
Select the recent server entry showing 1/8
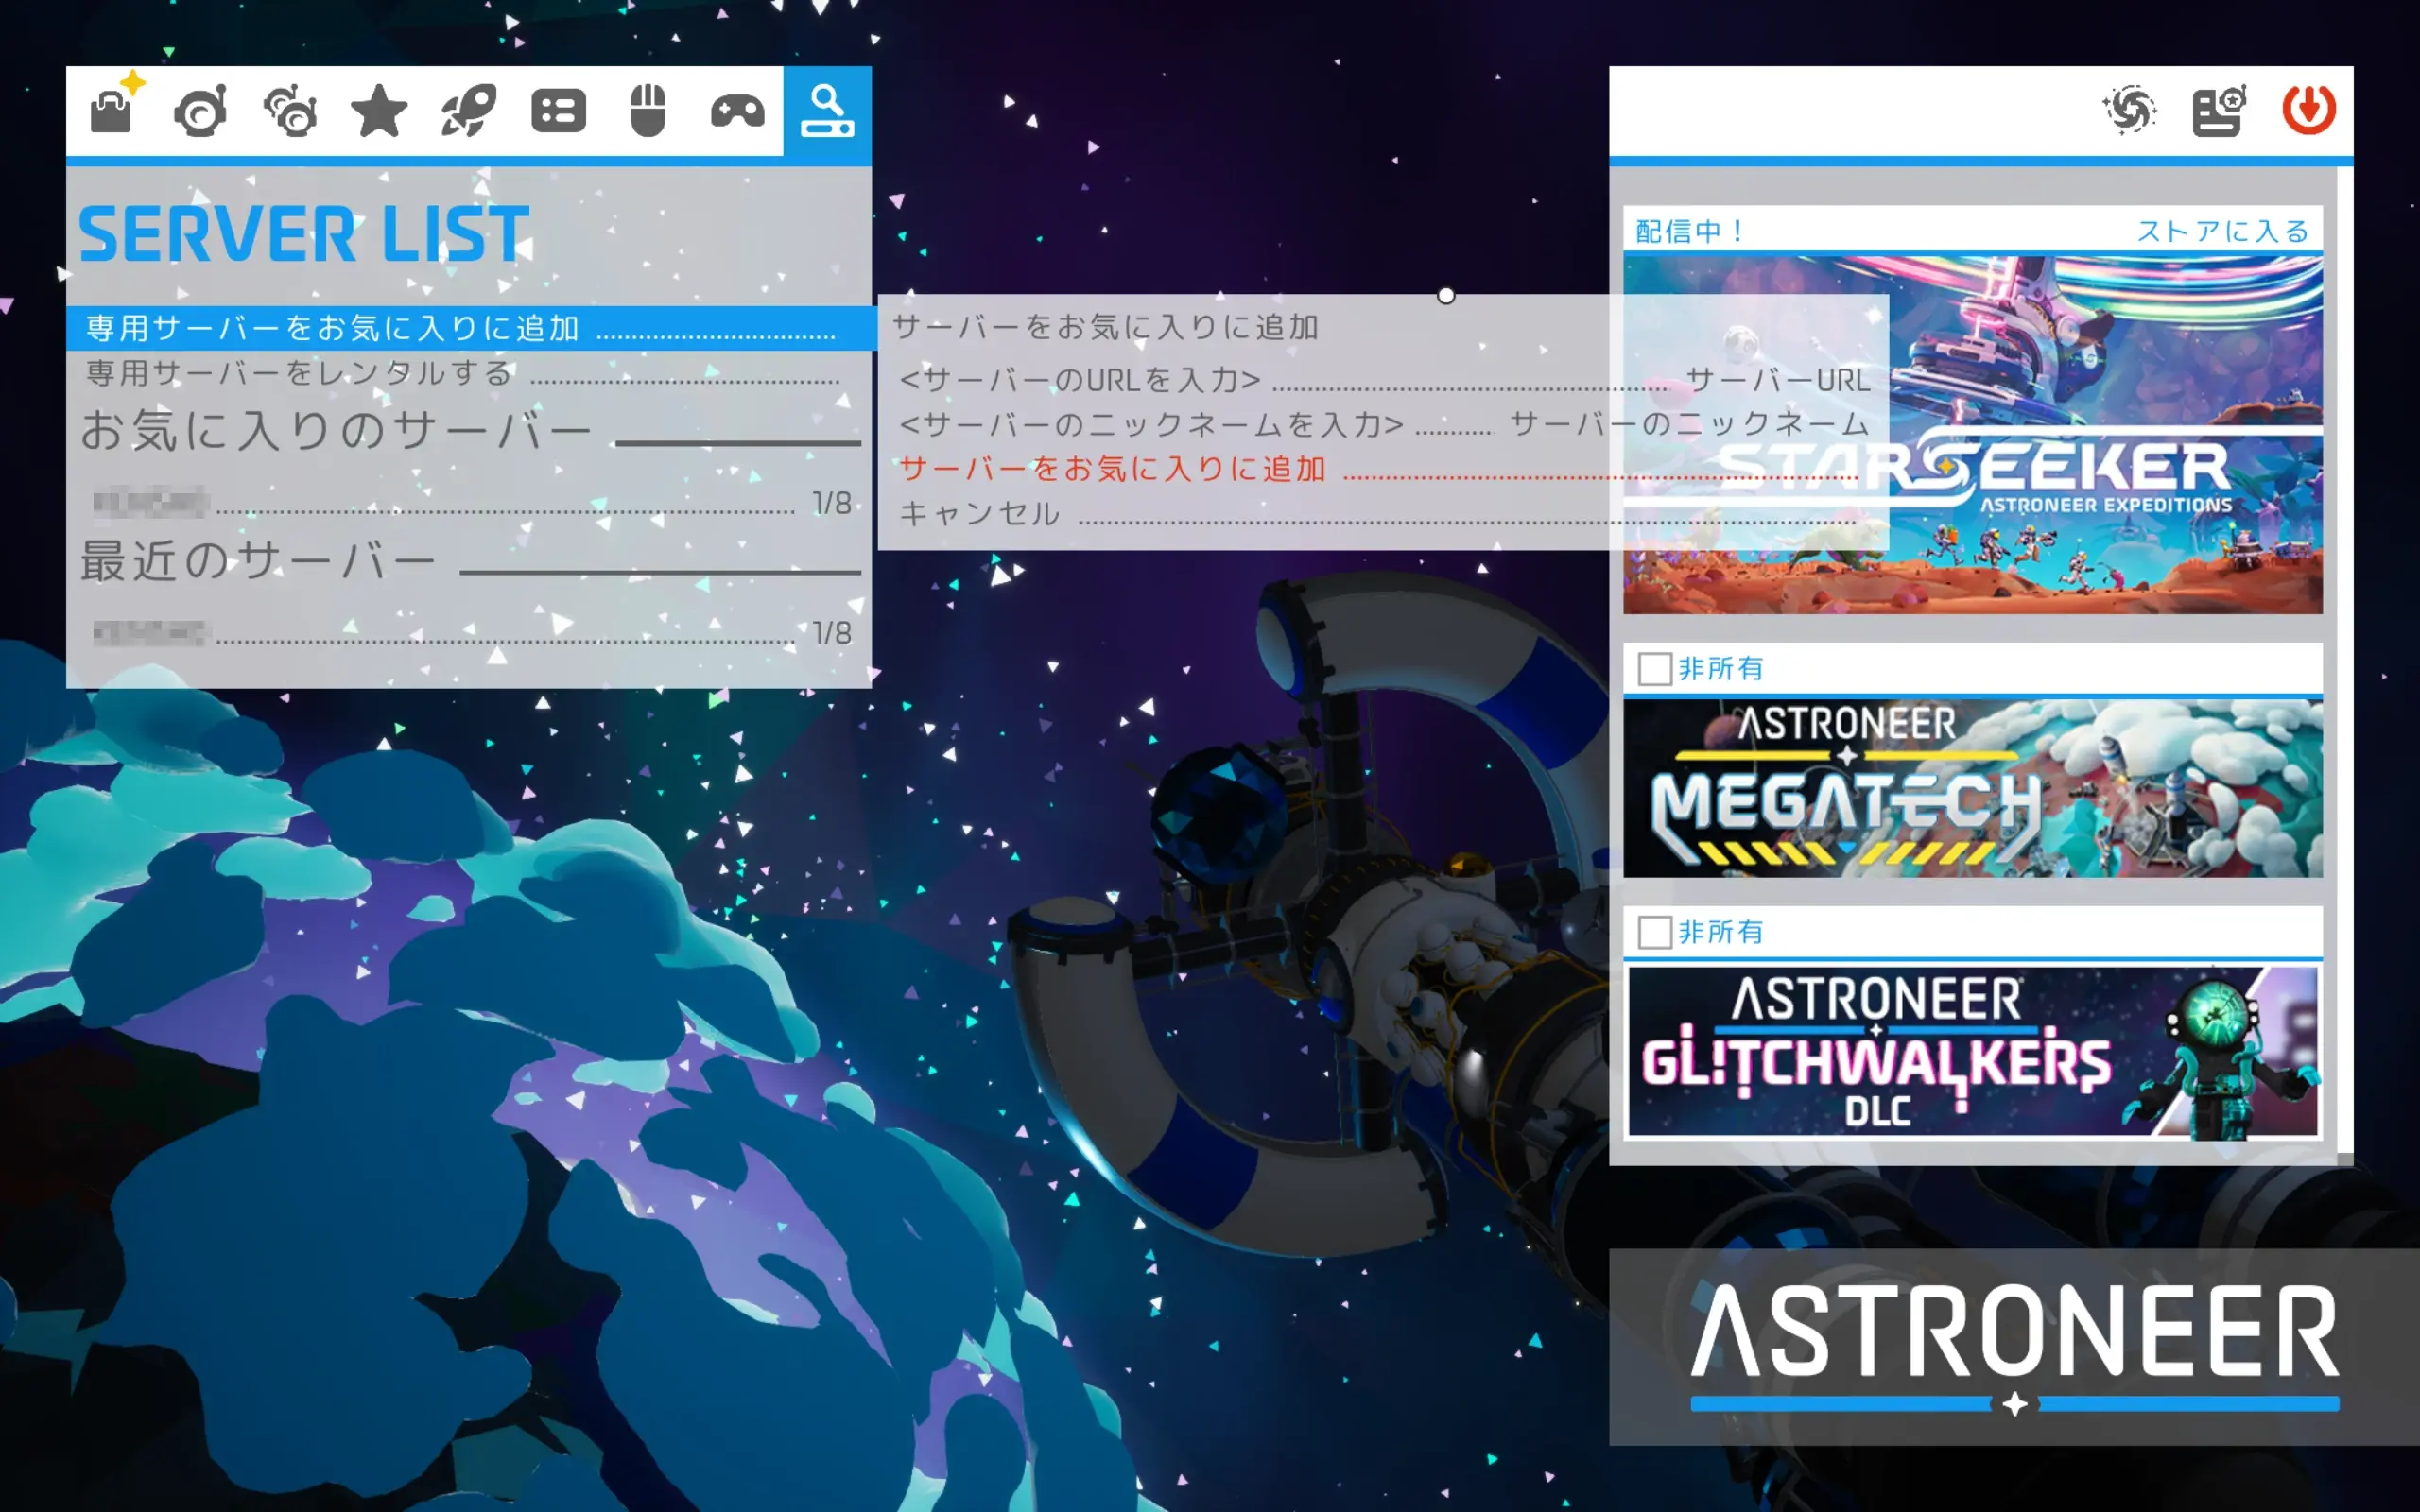pos(470,632)
